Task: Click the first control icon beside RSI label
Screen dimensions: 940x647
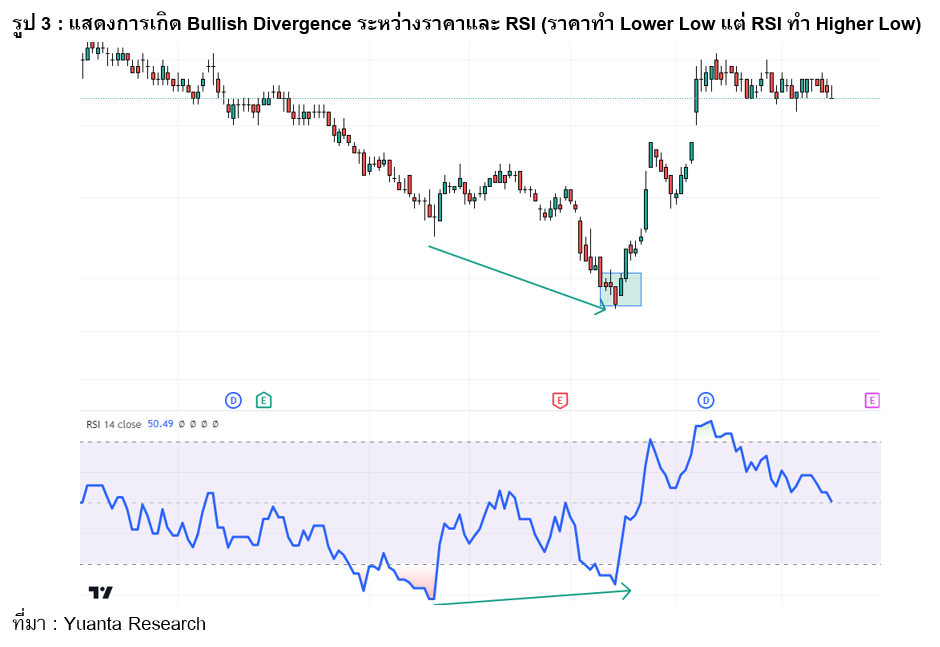Action: click(181, 424)
